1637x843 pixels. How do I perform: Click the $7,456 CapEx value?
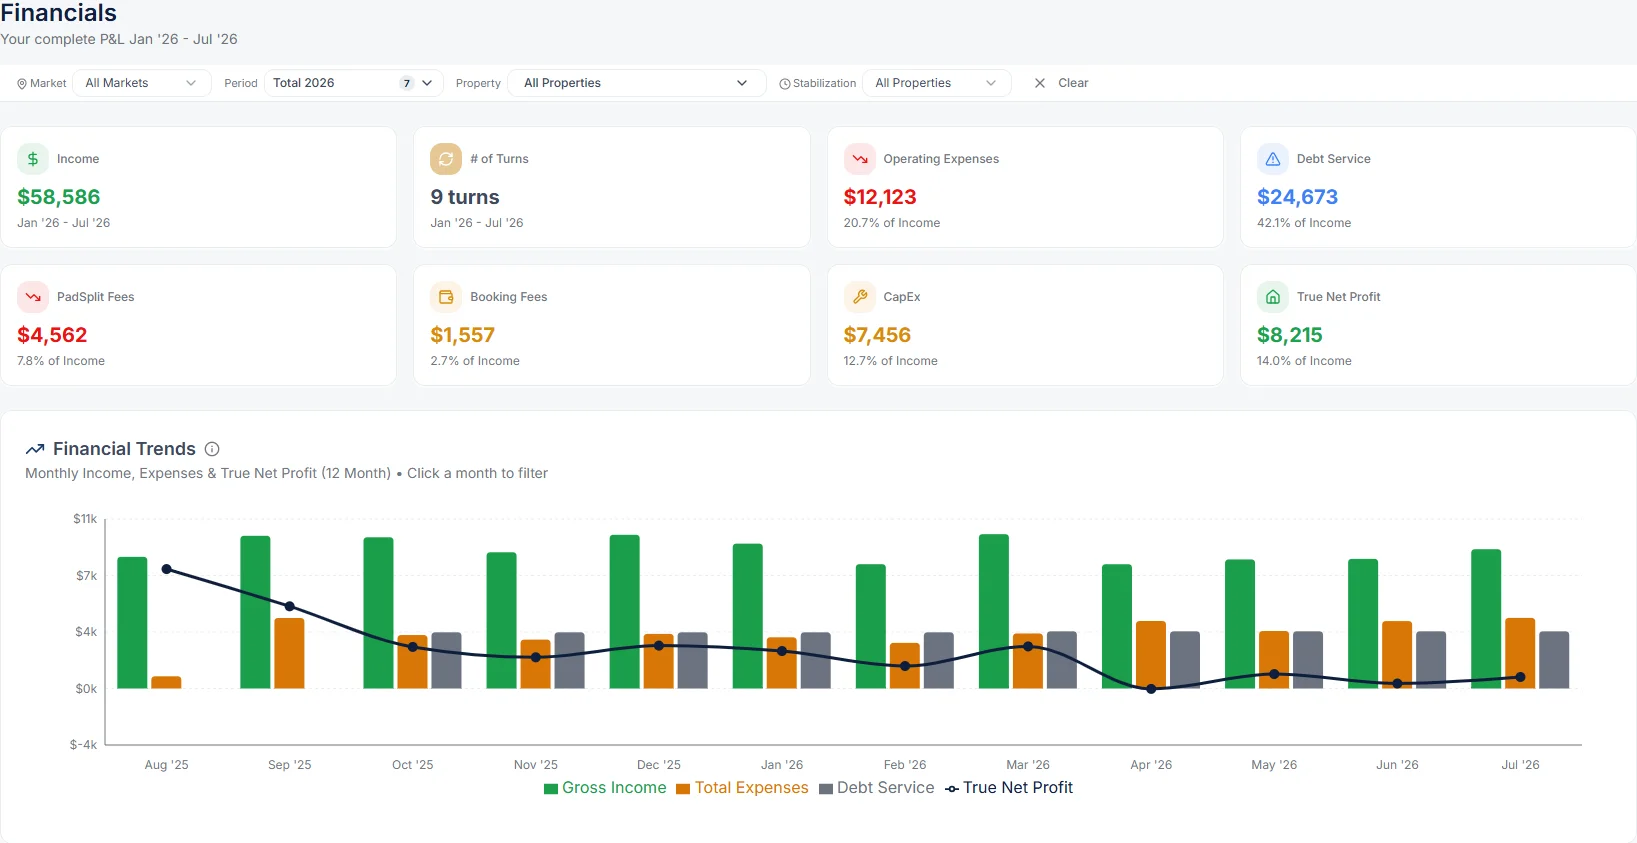pos(877,335)
